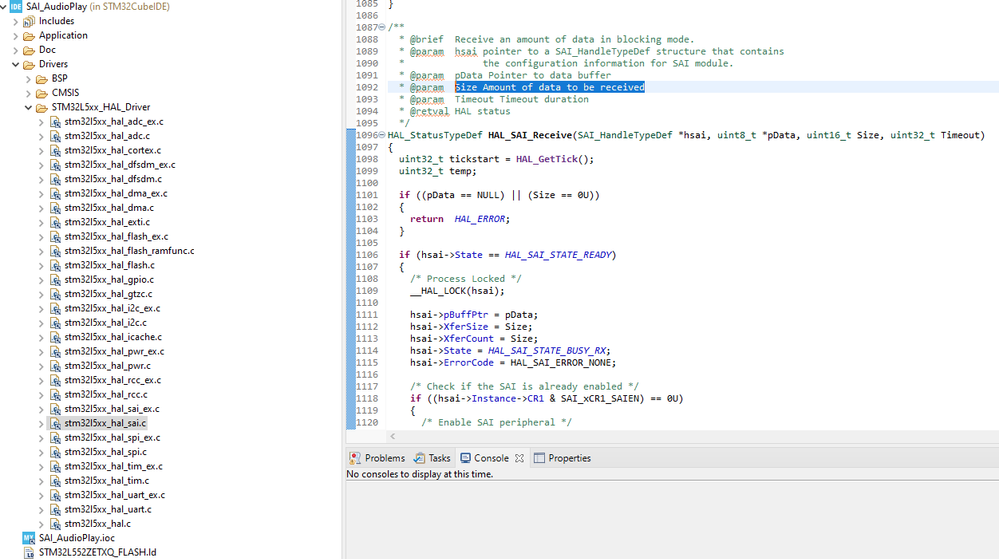The image size is (999, 559).
Task: Click file icon of stm32l5xx_hal_adc_ex.c
Action: click(55, 122)
